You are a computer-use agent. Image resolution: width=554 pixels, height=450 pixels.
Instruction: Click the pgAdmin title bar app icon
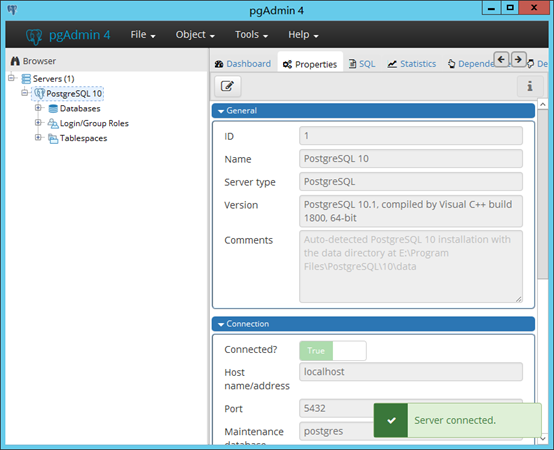click(x=12, y=10)
